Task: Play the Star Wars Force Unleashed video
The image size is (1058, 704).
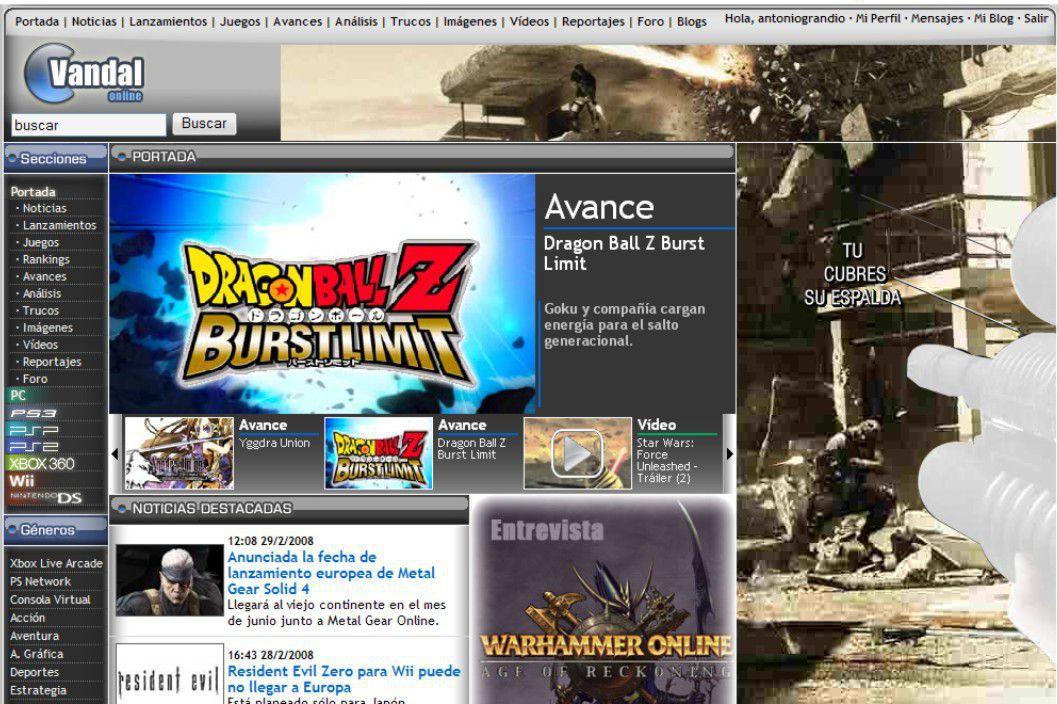Action: 578,453
